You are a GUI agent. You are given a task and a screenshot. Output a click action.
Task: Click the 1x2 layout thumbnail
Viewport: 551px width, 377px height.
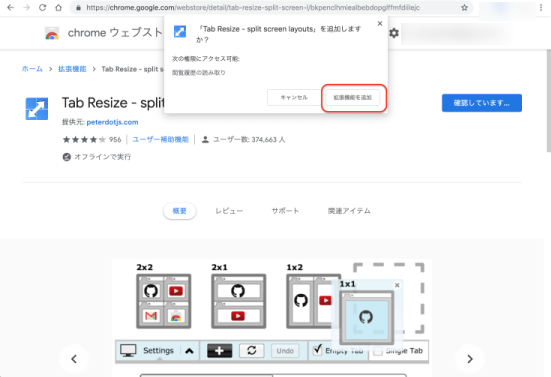[309, 301]
